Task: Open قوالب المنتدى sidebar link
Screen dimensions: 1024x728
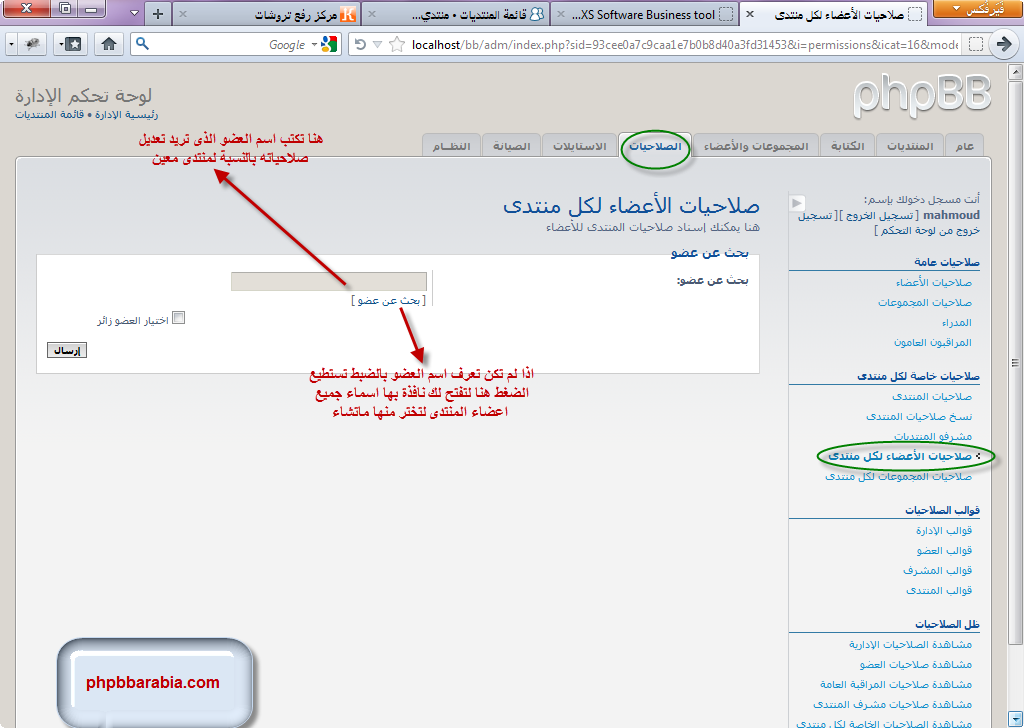Action: click(939, 590)
